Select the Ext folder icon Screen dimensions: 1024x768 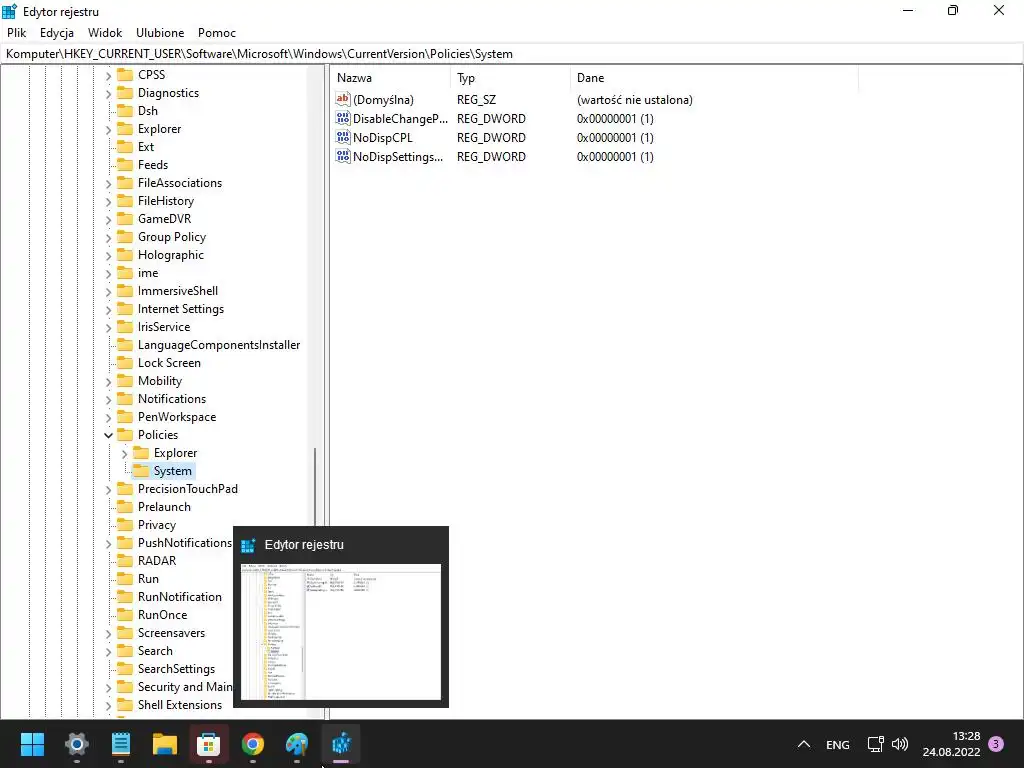coord(125,146)
